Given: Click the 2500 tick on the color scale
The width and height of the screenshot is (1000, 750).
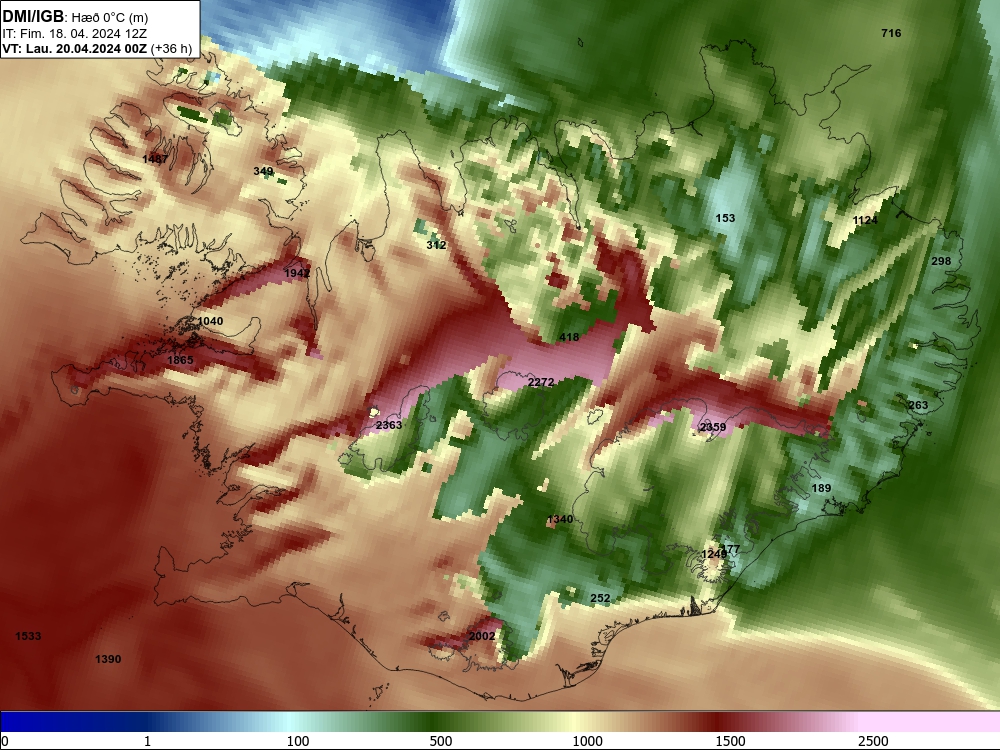Looking at the screenshot, I should coord(873,741).
